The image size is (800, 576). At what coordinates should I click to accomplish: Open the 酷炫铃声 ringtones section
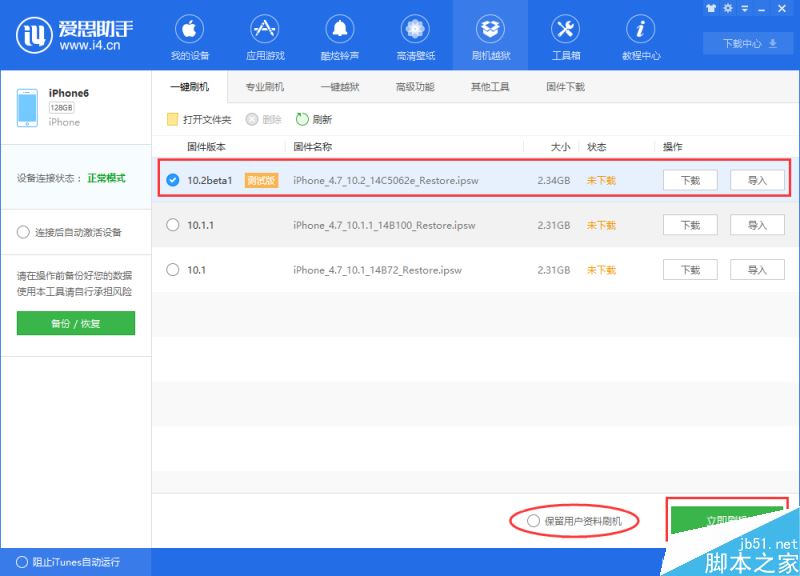[x=340, y=37]
